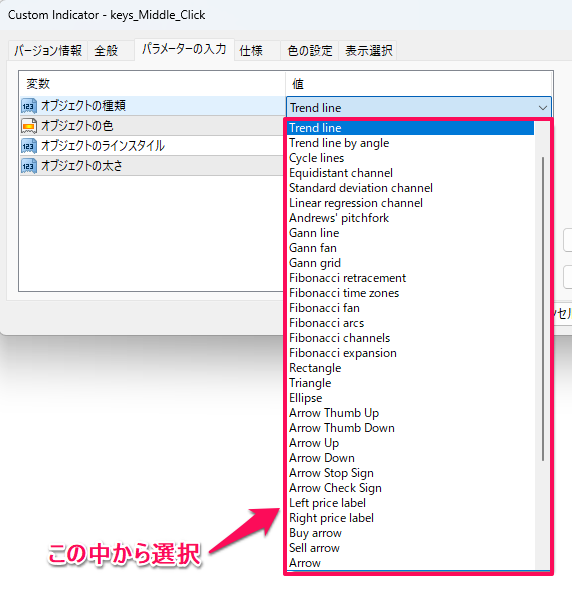Choose Fibonacci time zones

point(410,293)
